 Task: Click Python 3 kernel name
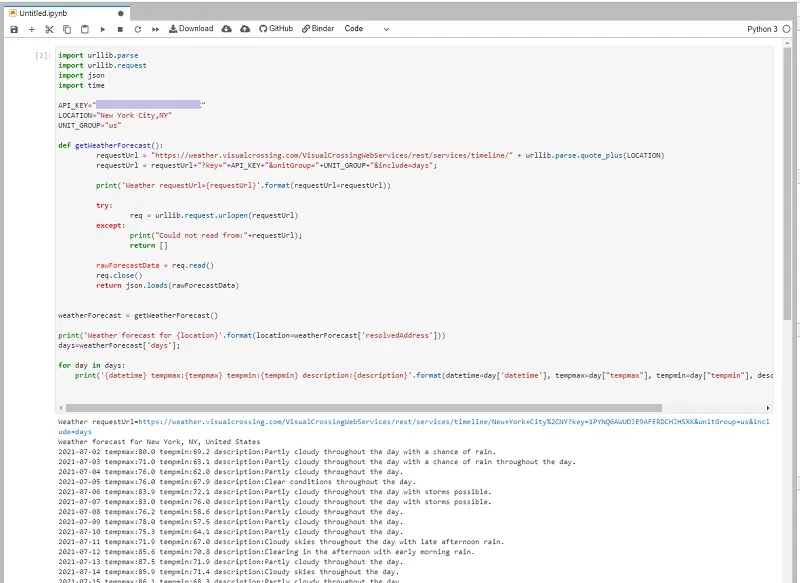coord(761,29)
